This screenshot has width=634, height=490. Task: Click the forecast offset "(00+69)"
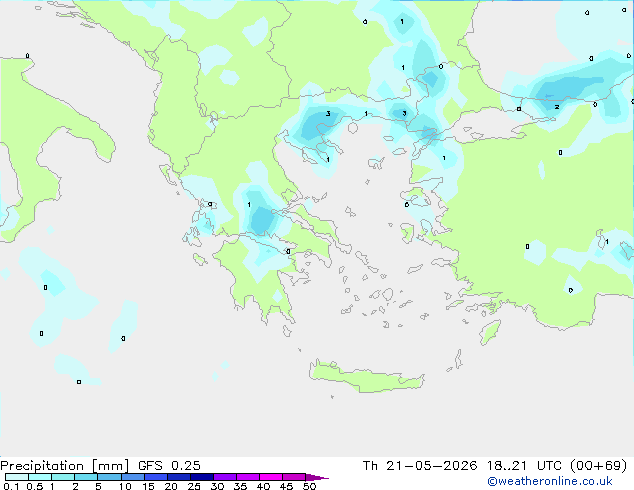coord(598,466)
